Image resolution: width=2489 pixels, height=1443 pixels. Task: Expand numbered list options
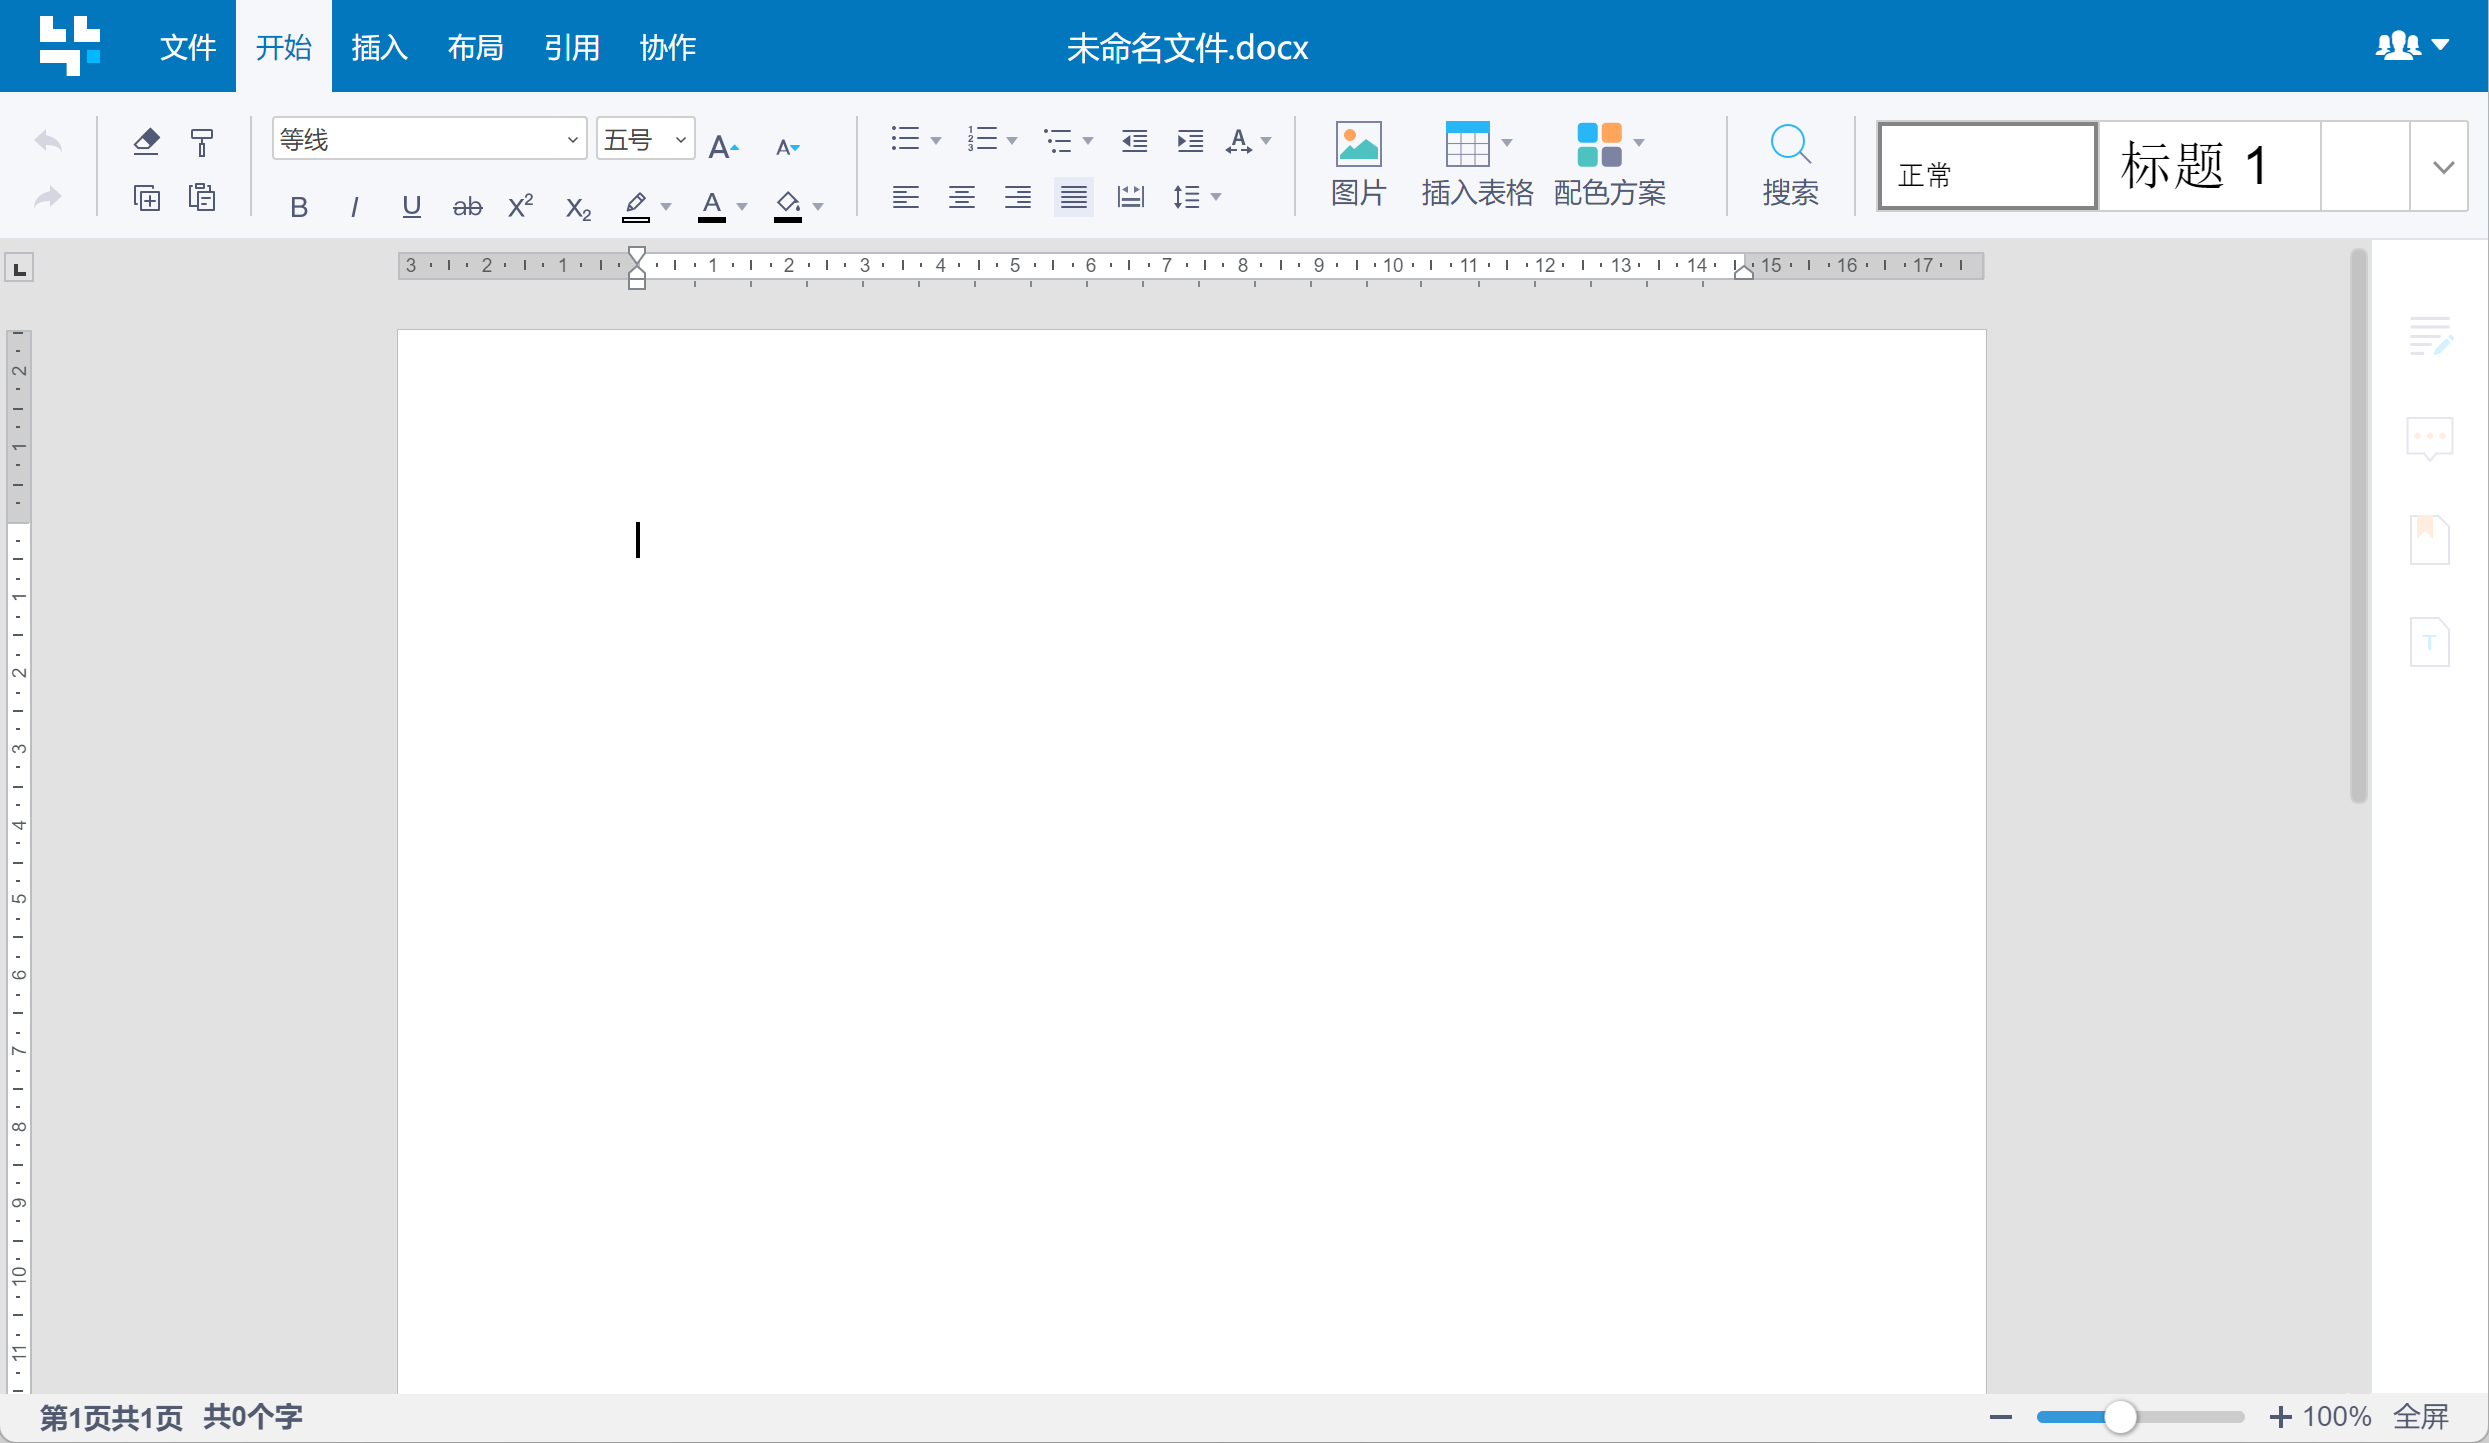click(x=1012, y=141)
